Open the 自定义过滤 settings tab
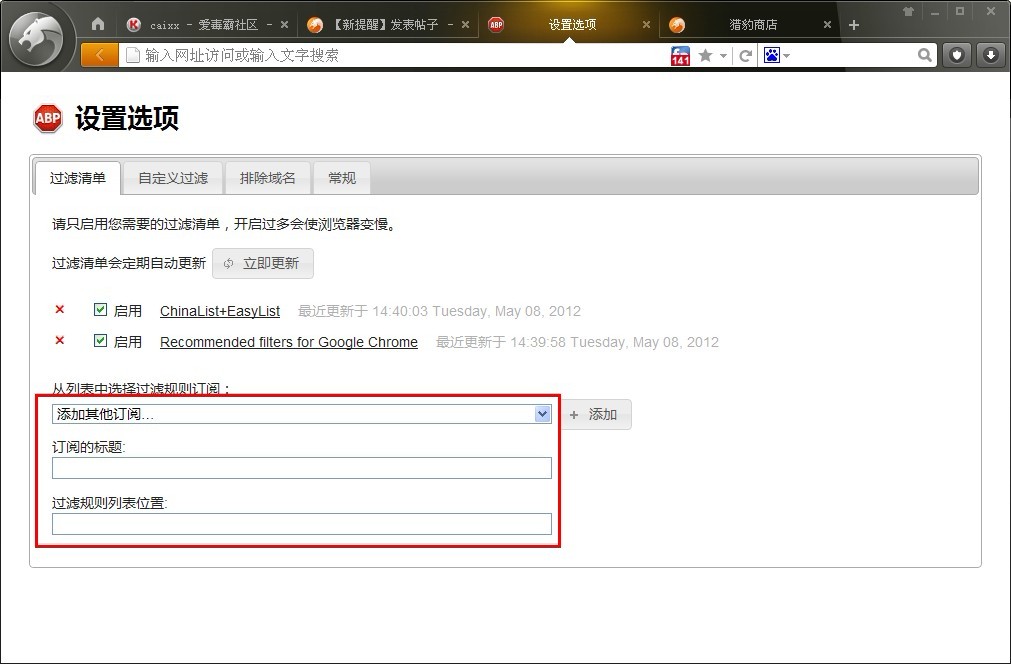The width and height of the screenshot is (1011, 664). pos(173,178)
